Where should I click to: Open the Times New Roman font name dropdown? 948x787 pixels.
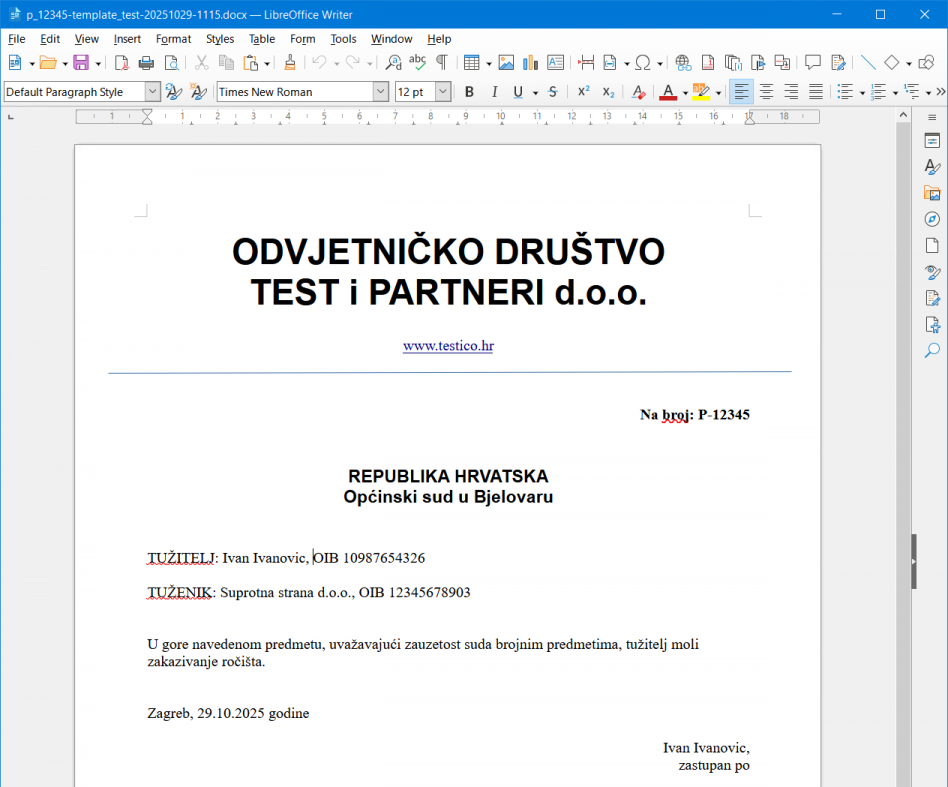coord(380,92)
